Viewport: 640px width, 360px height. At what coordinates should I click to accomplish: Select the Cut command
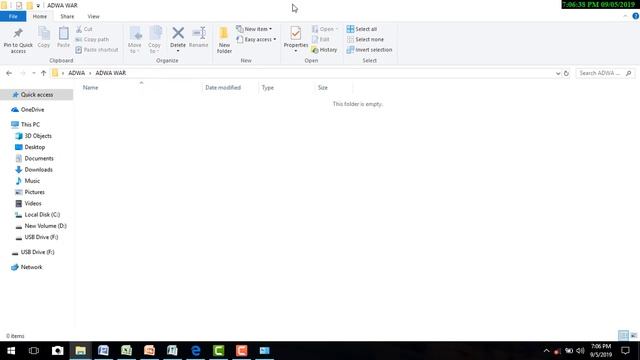point(84,29)
